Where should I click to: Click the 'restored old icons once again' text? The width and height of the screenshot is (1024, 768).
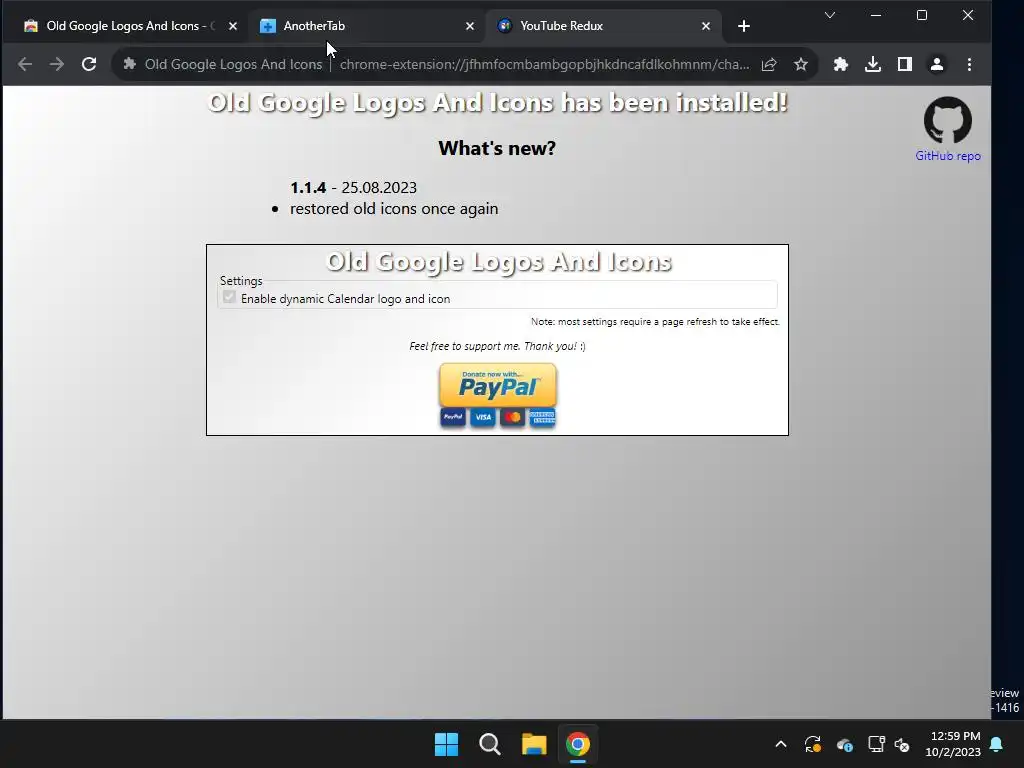(394, 209)
